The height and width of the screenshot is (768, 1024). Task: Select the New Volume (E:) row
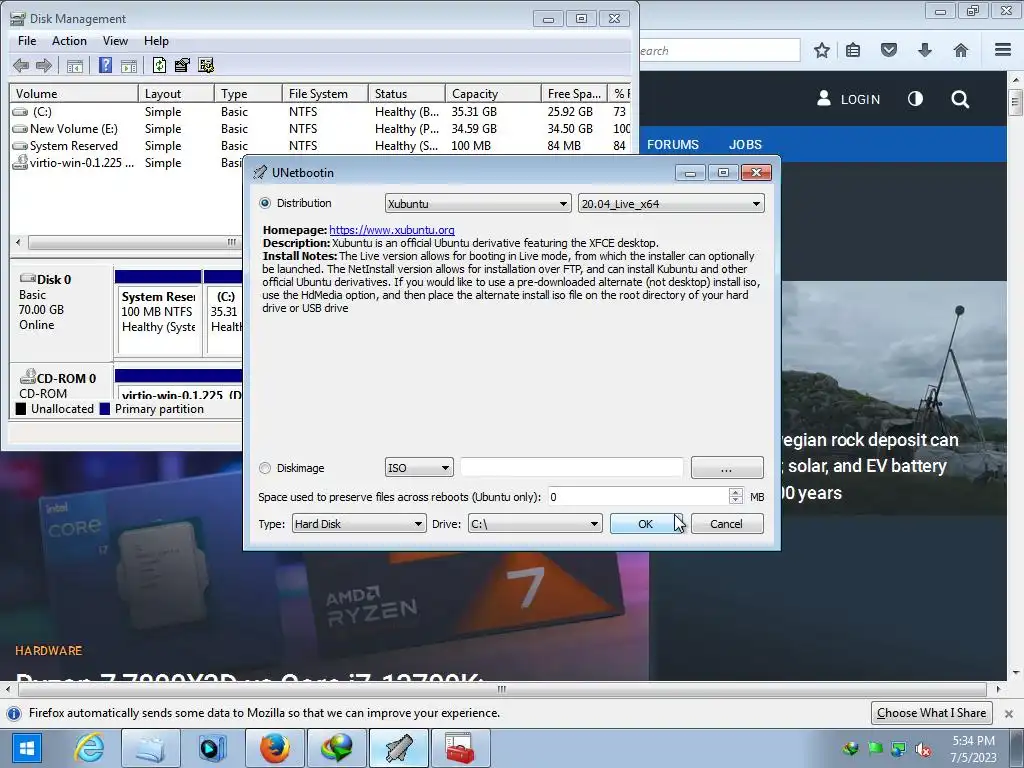point(321,129)
